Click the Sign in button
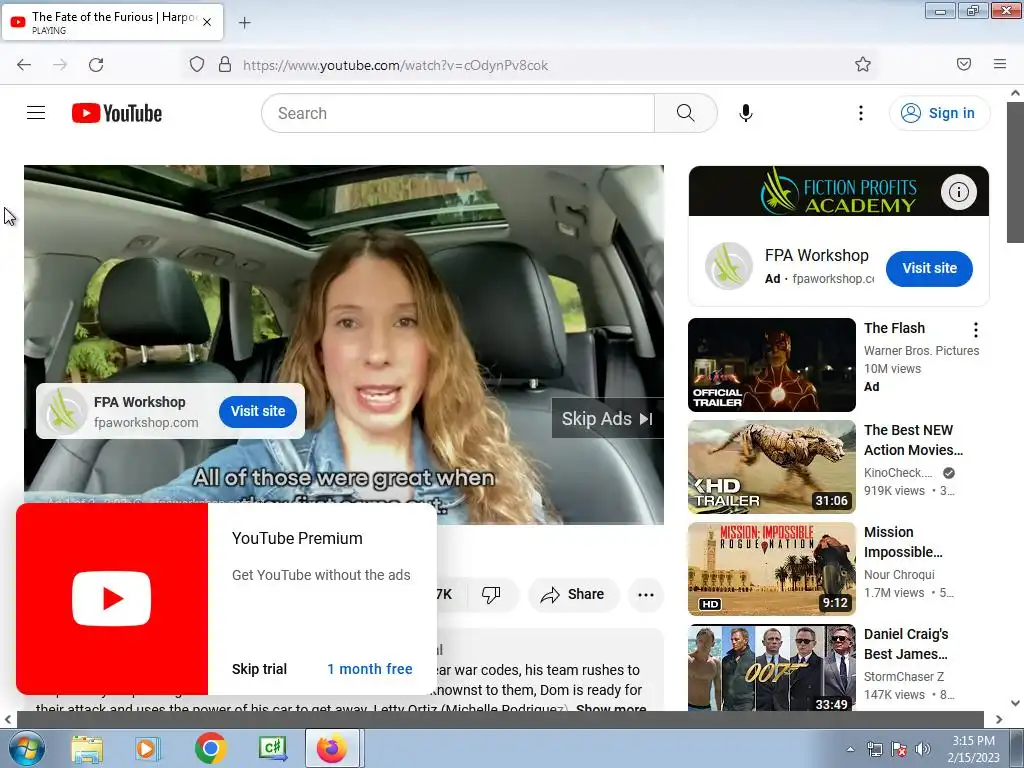This screenshot has height=768, width=1024. click(939, 113)
